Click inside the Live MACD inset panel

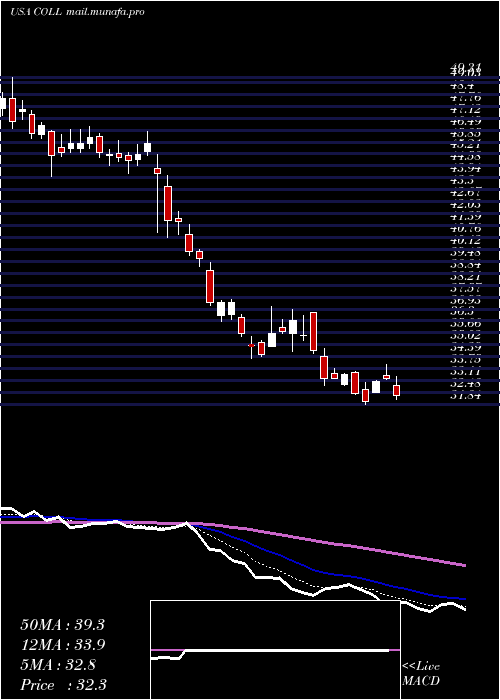275,650
